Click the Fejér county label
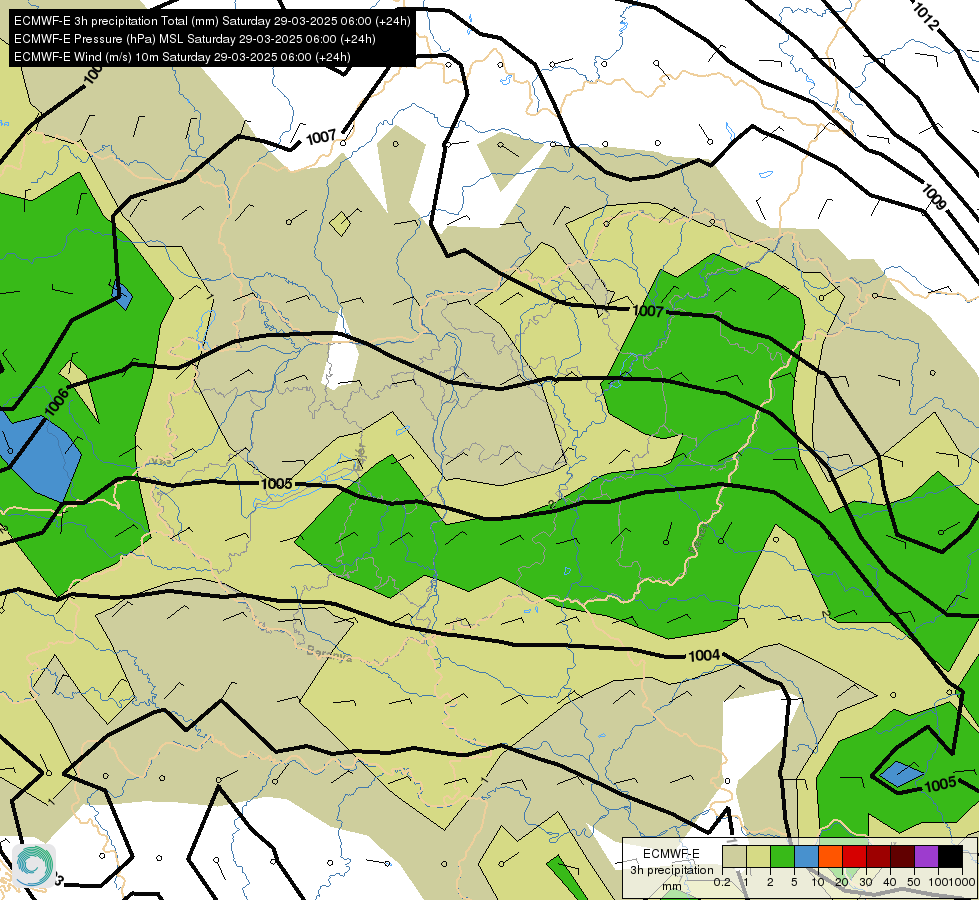This screenshot has width=979, height=900. point(358,458)
